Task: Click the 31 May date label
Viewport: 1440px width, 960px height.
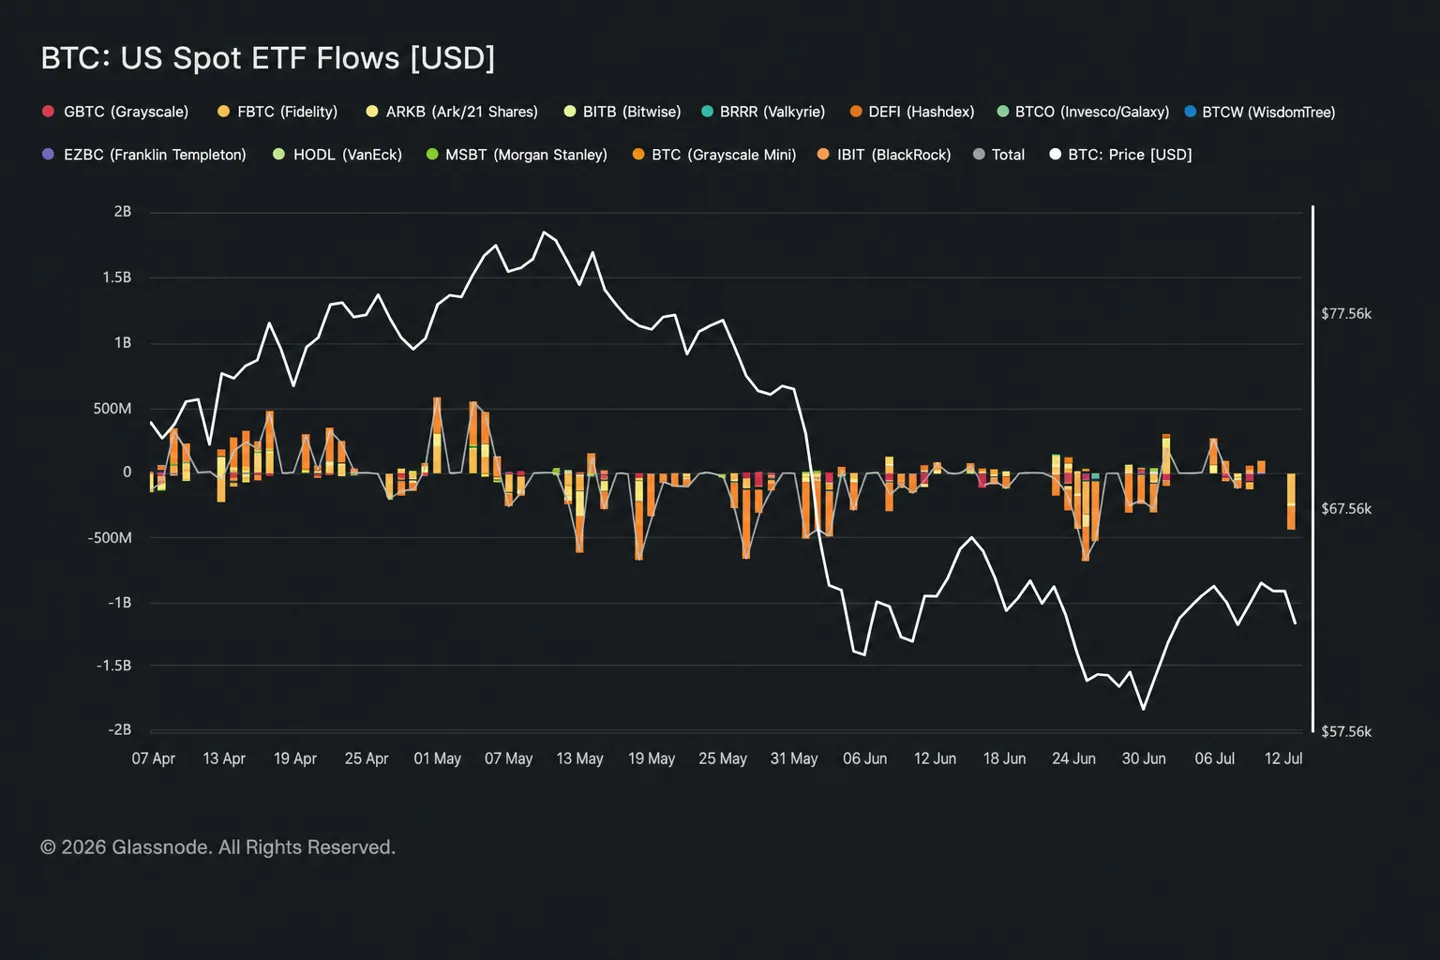Action: (794, 759)
